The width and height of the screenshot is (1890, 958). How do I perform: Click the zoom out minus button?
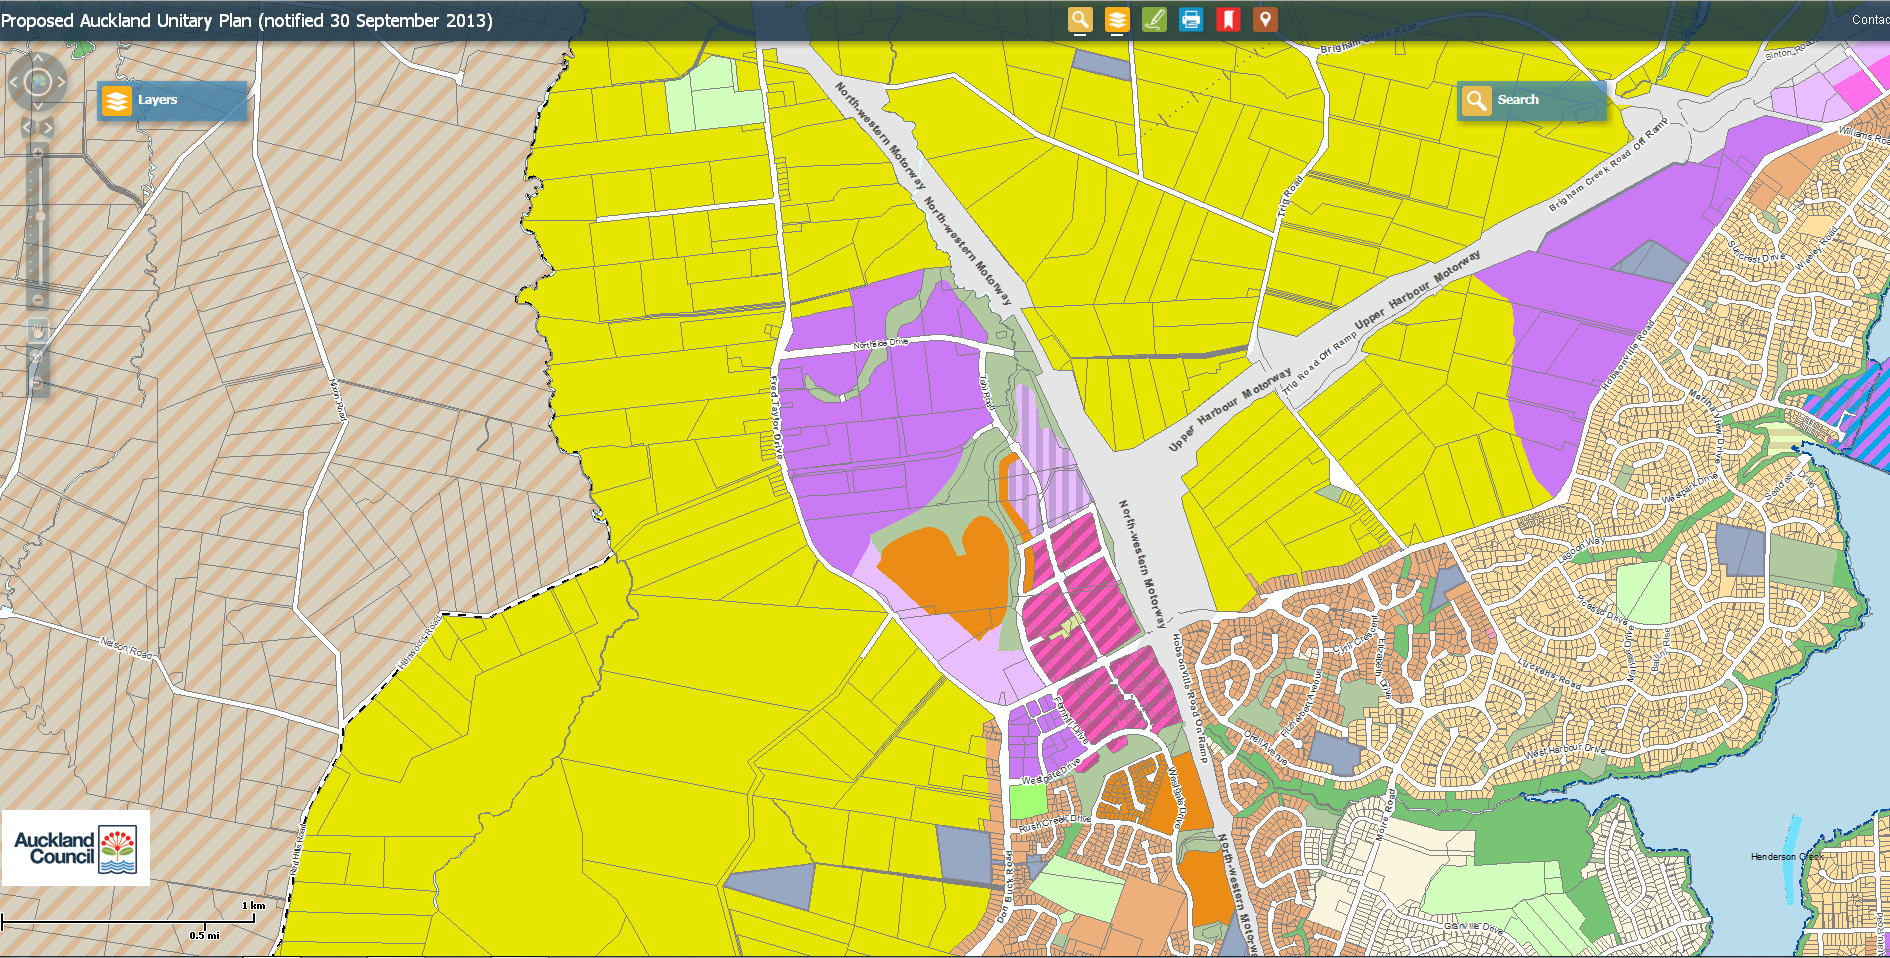coord(38,300)
